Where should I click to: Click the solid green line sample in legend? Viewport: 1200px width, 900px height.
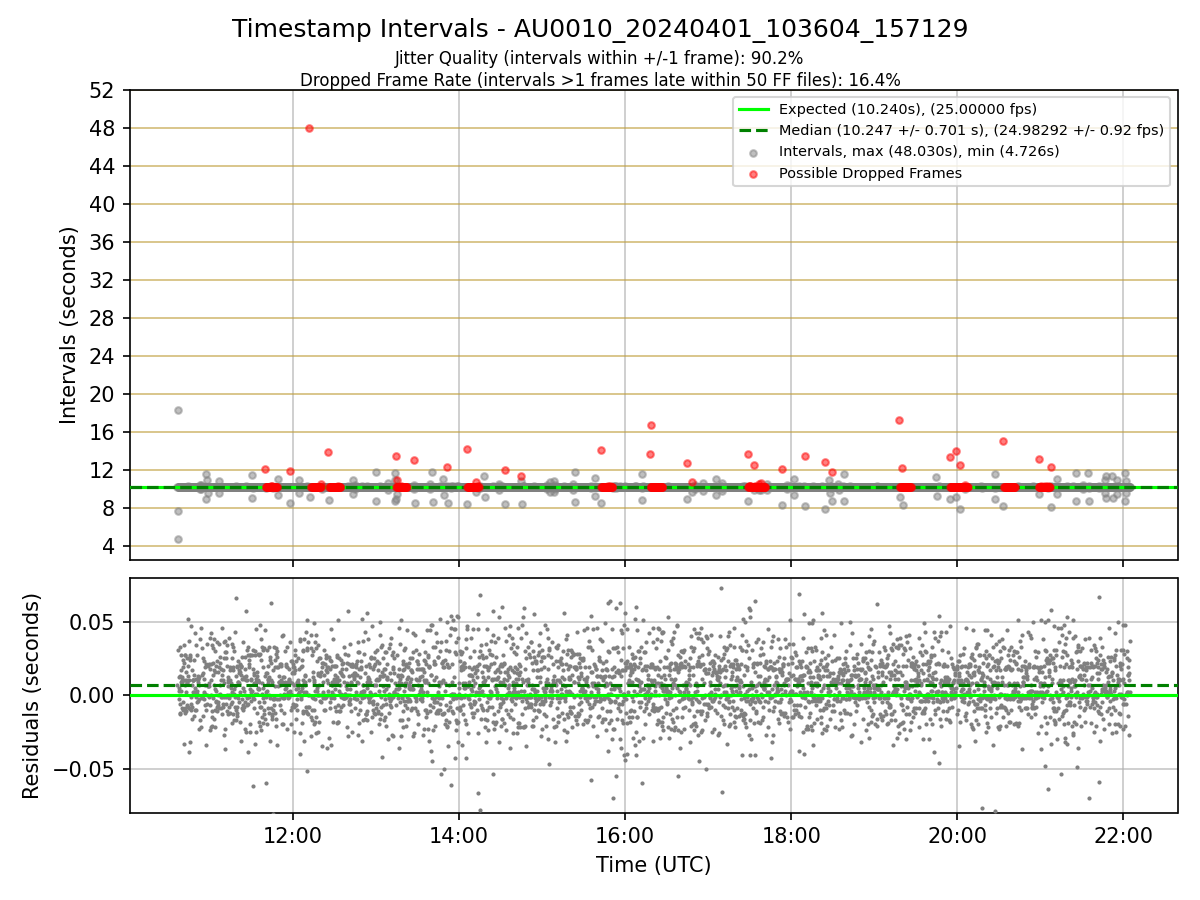754,109
